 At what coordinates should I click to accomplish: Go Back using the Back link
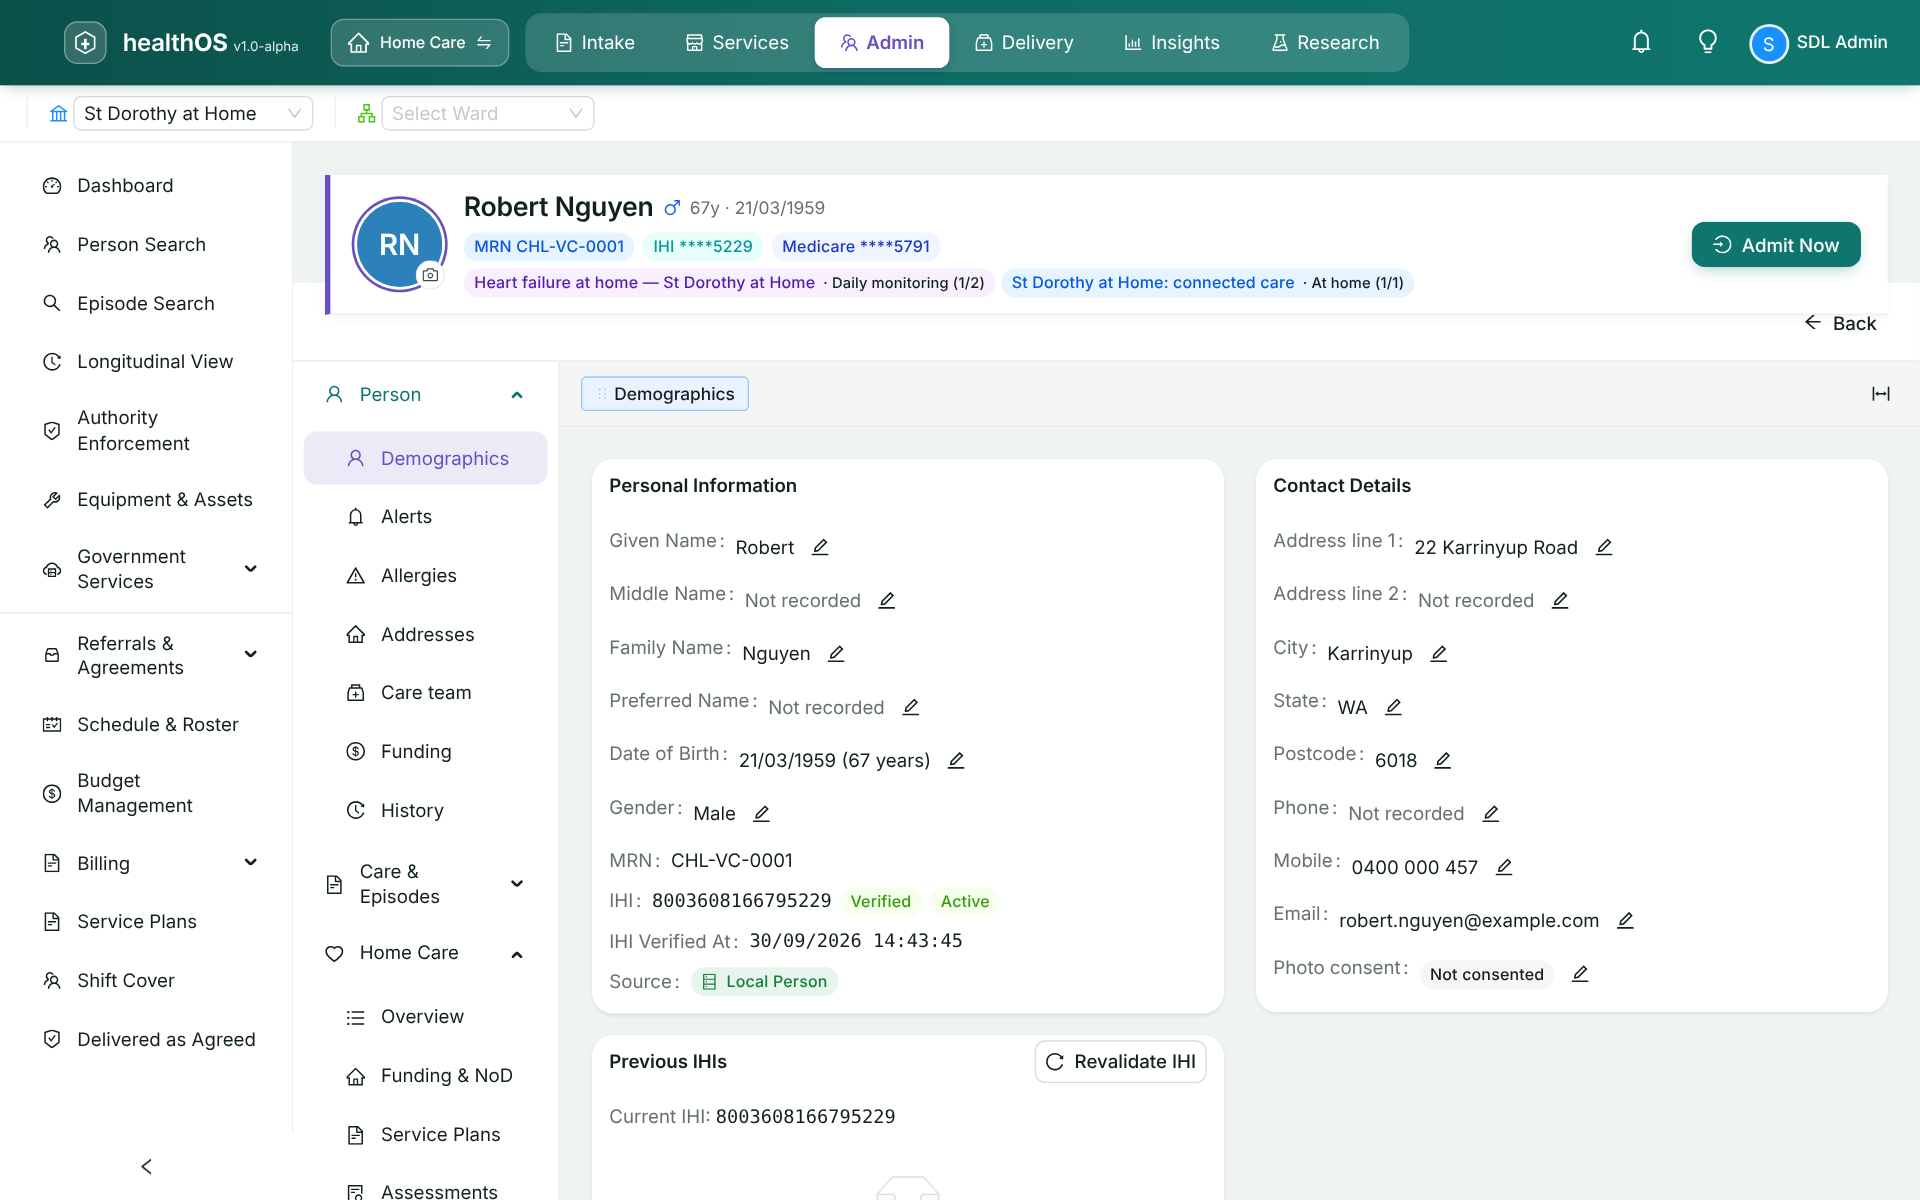[1841, 323]
